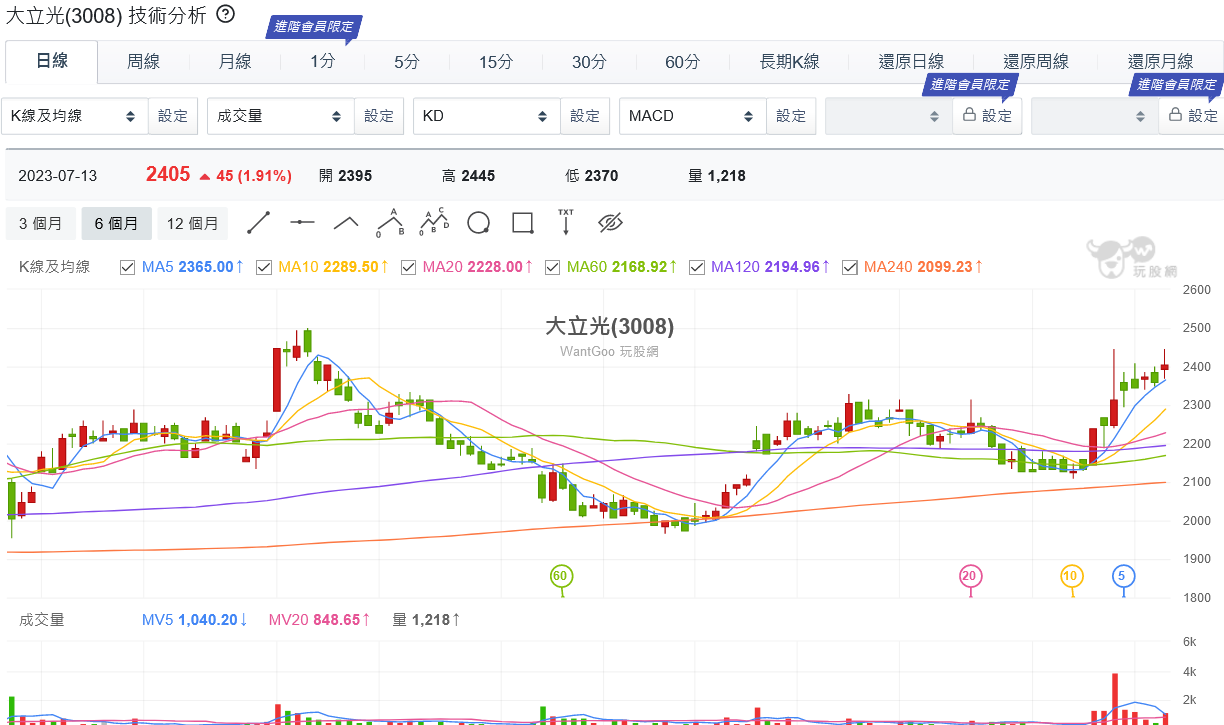Select the horizontal line drawing tool

[x=302, y=222]
